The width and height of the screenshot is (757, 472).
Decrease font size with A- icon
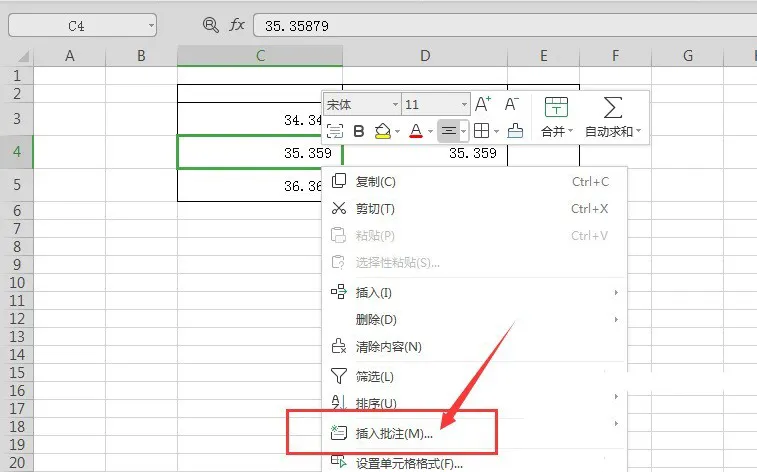click(x=512, y=104)
